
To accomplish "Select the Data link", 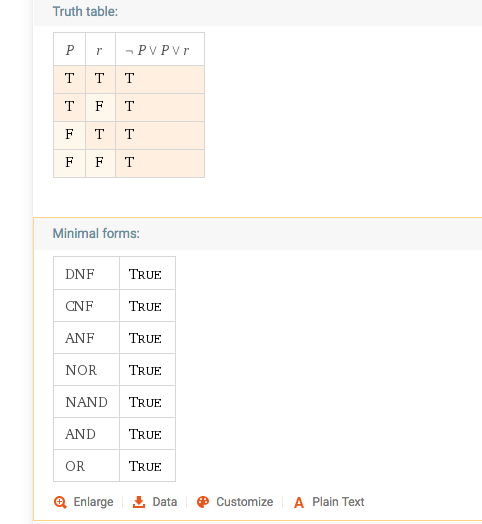I will (164, 502).
